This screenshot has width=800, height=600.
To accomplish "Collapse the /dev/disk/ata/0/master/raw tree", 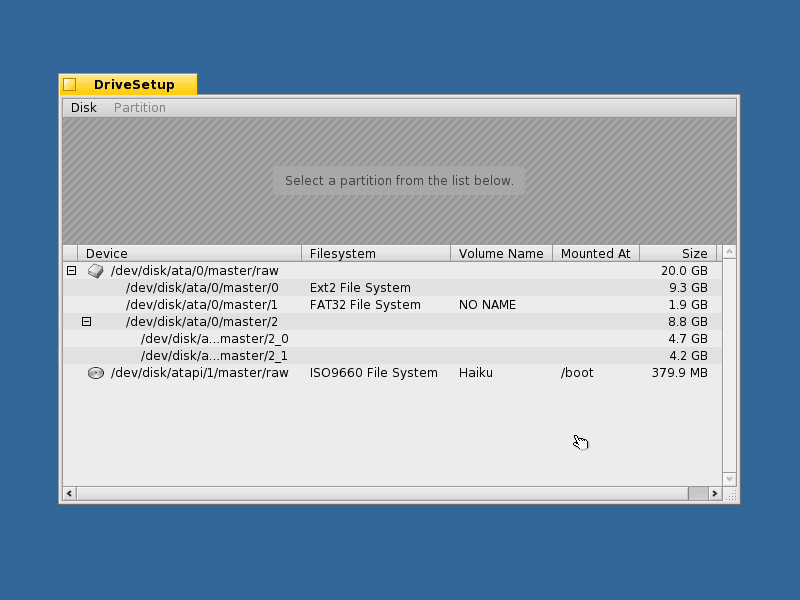I will click(71, 271).
